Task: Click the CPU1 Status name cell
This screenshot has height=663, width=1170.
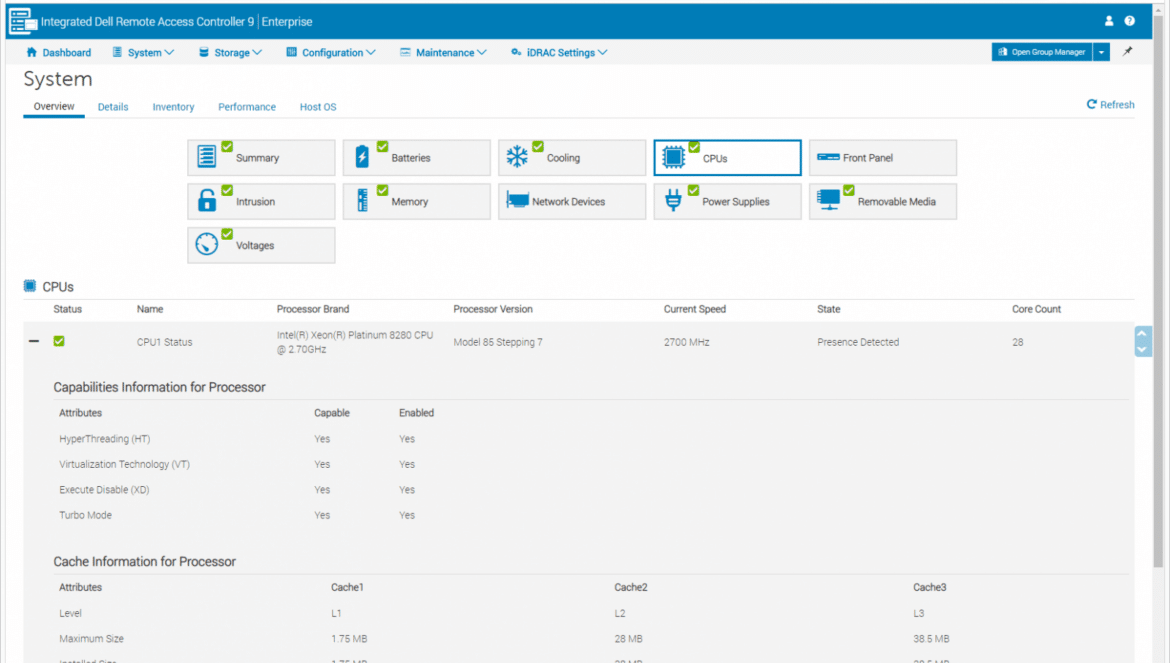Action: (x=164, y=342)
